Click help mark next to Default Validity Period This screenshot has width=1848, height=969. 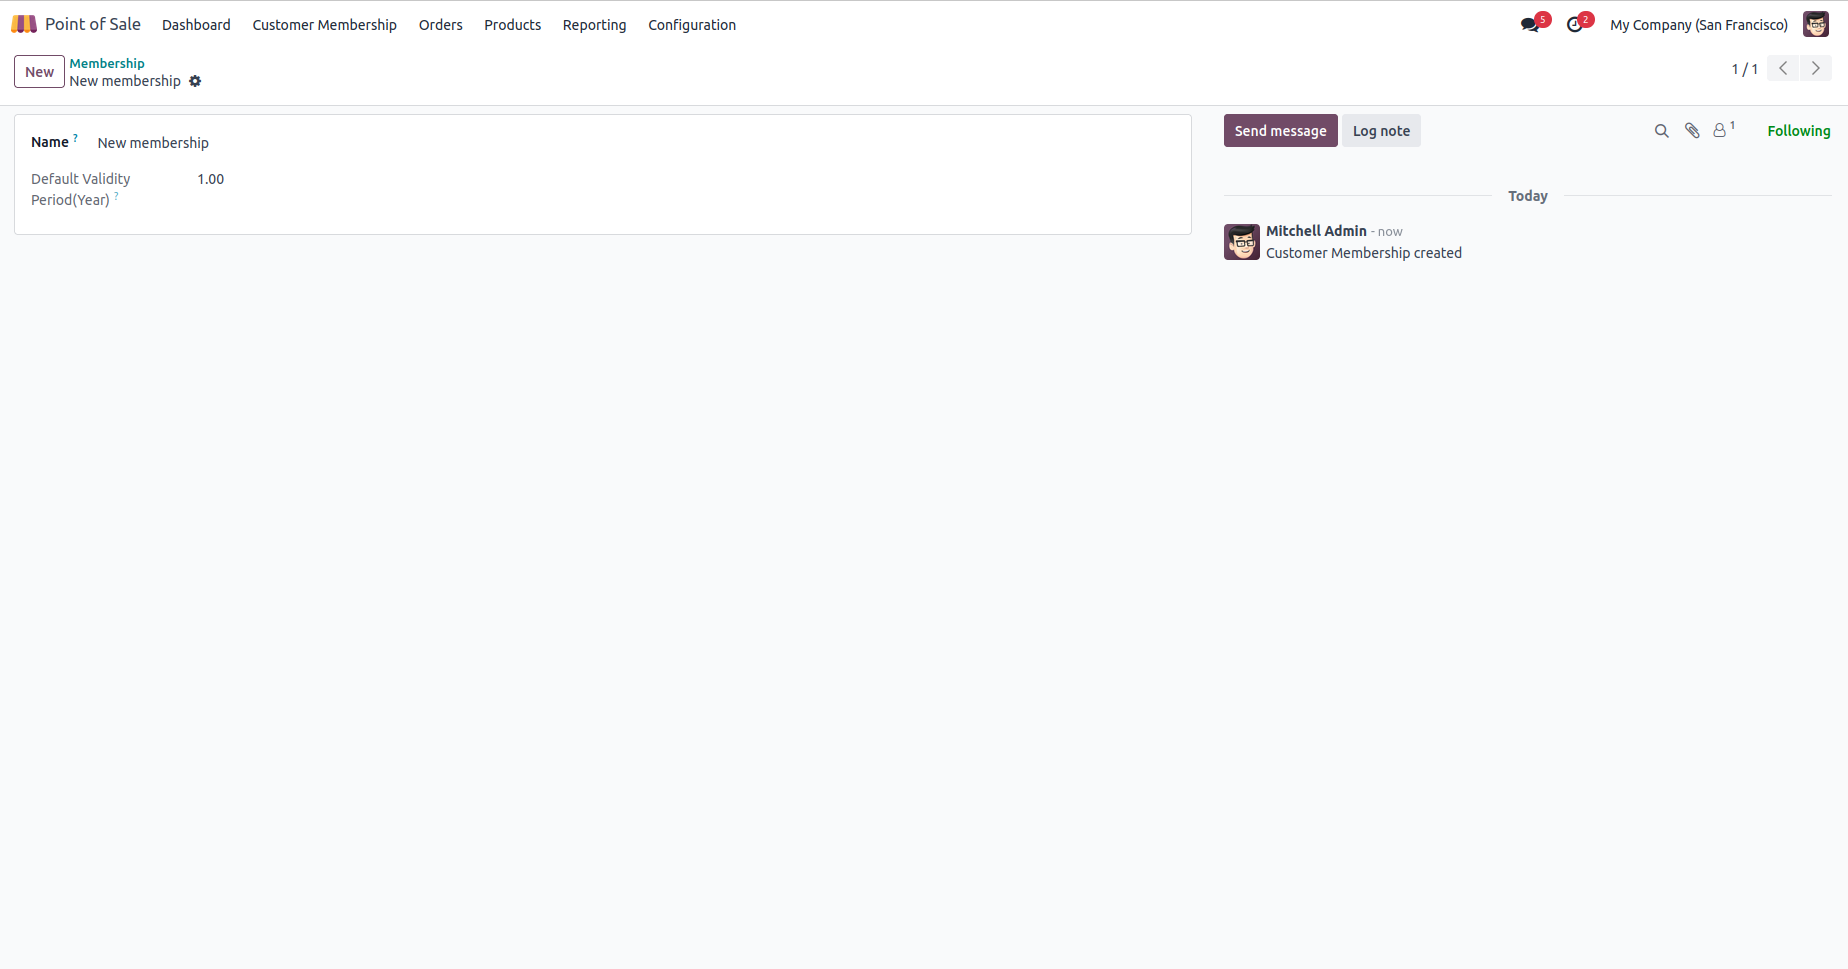pos(116,196)
